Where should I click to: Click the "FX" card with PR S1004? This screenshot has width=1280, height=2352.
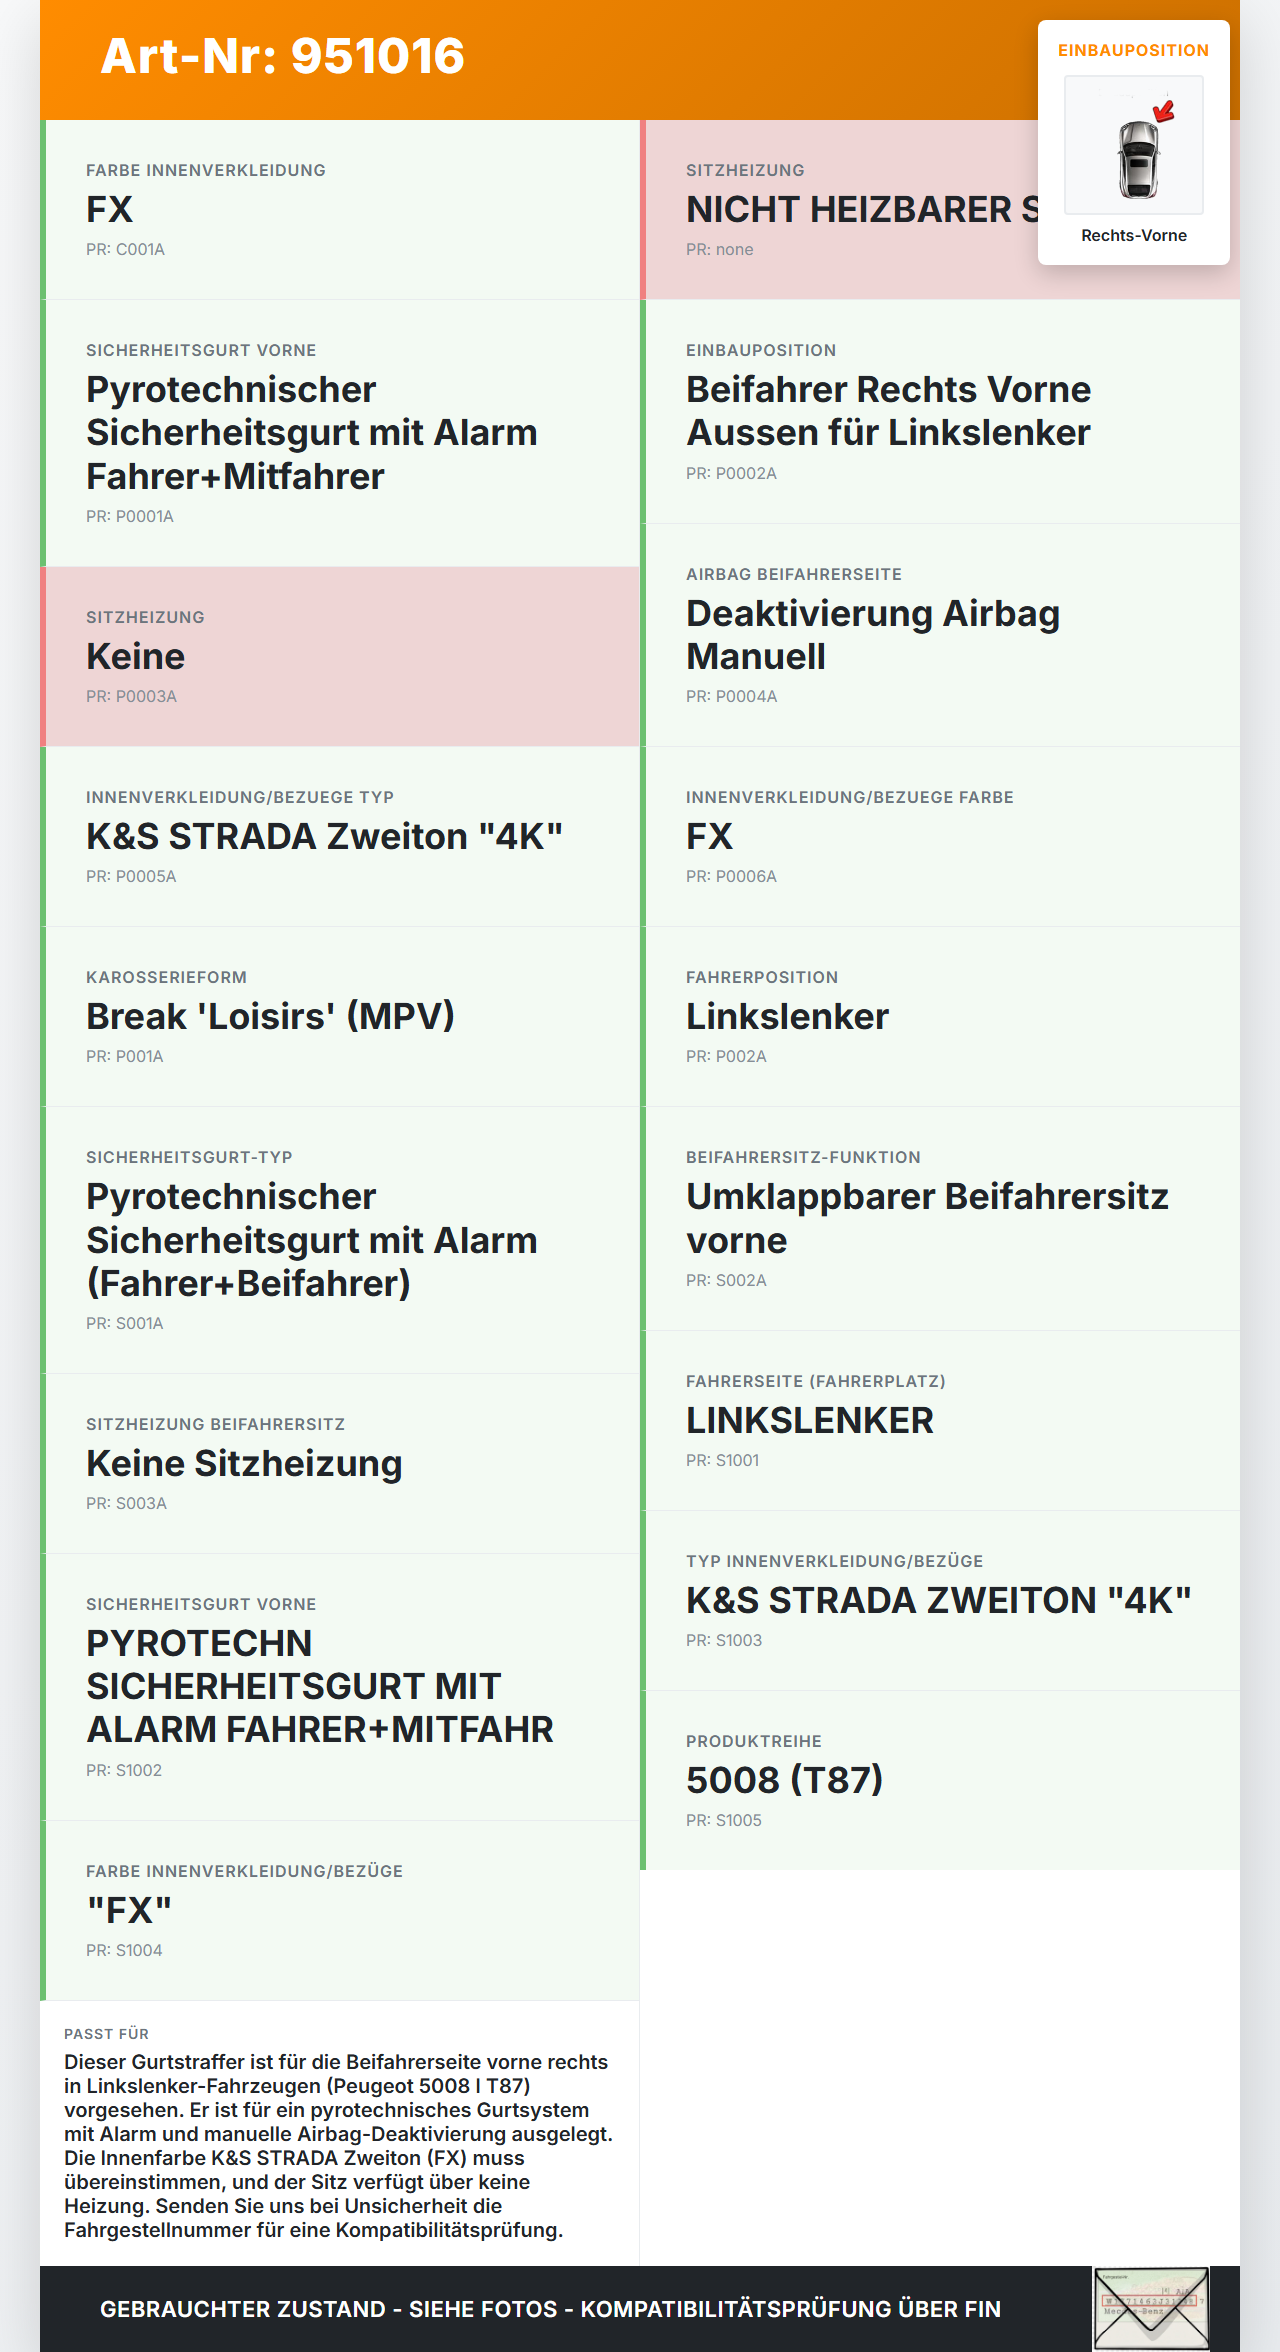coord(340,1911)
